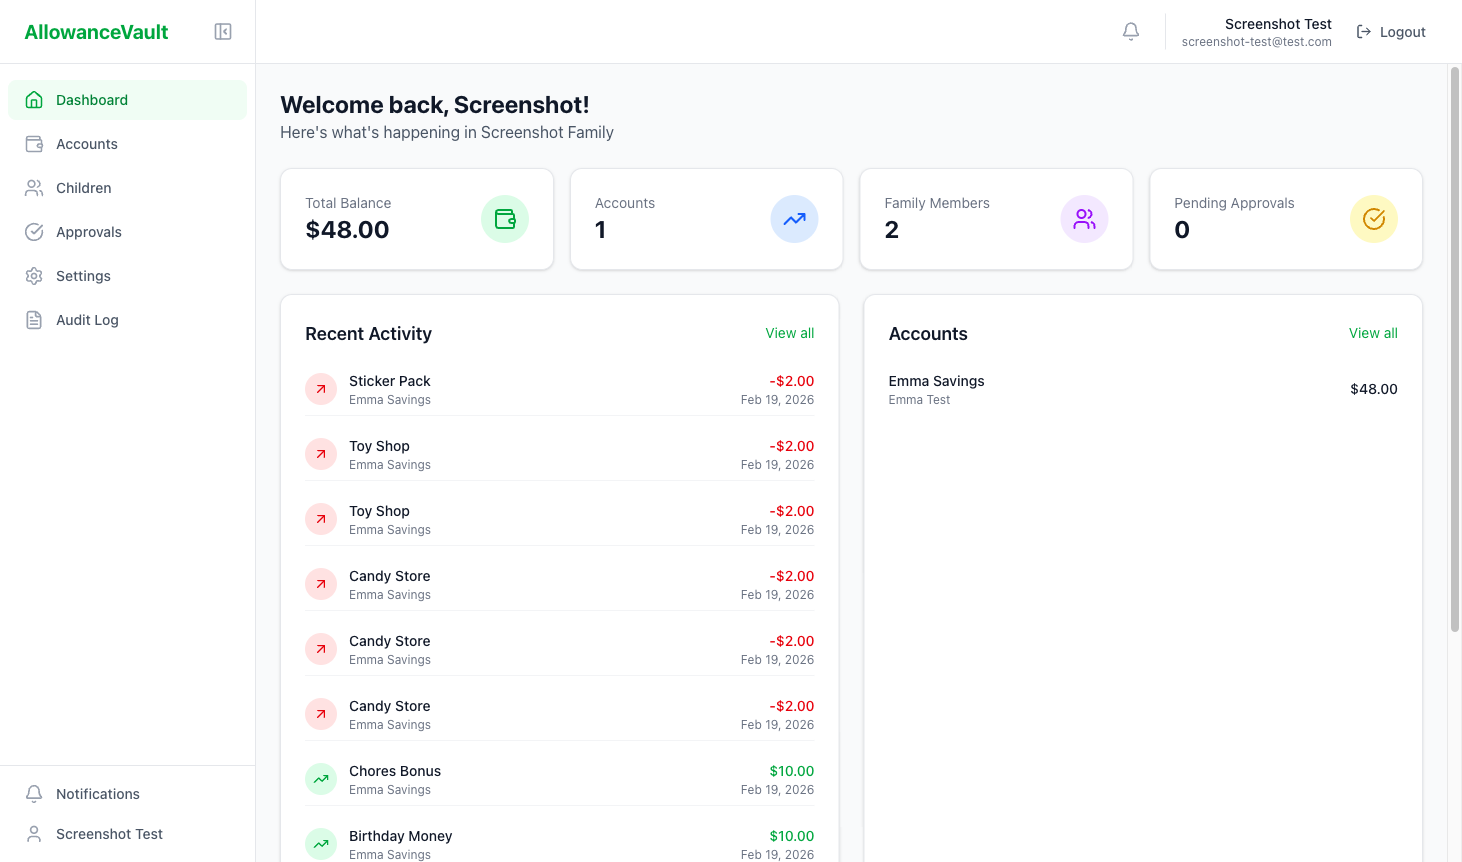Screen dimensions: 1462x862
Task: Click the Pending Approvals check icon
Action: (1373, 219)
